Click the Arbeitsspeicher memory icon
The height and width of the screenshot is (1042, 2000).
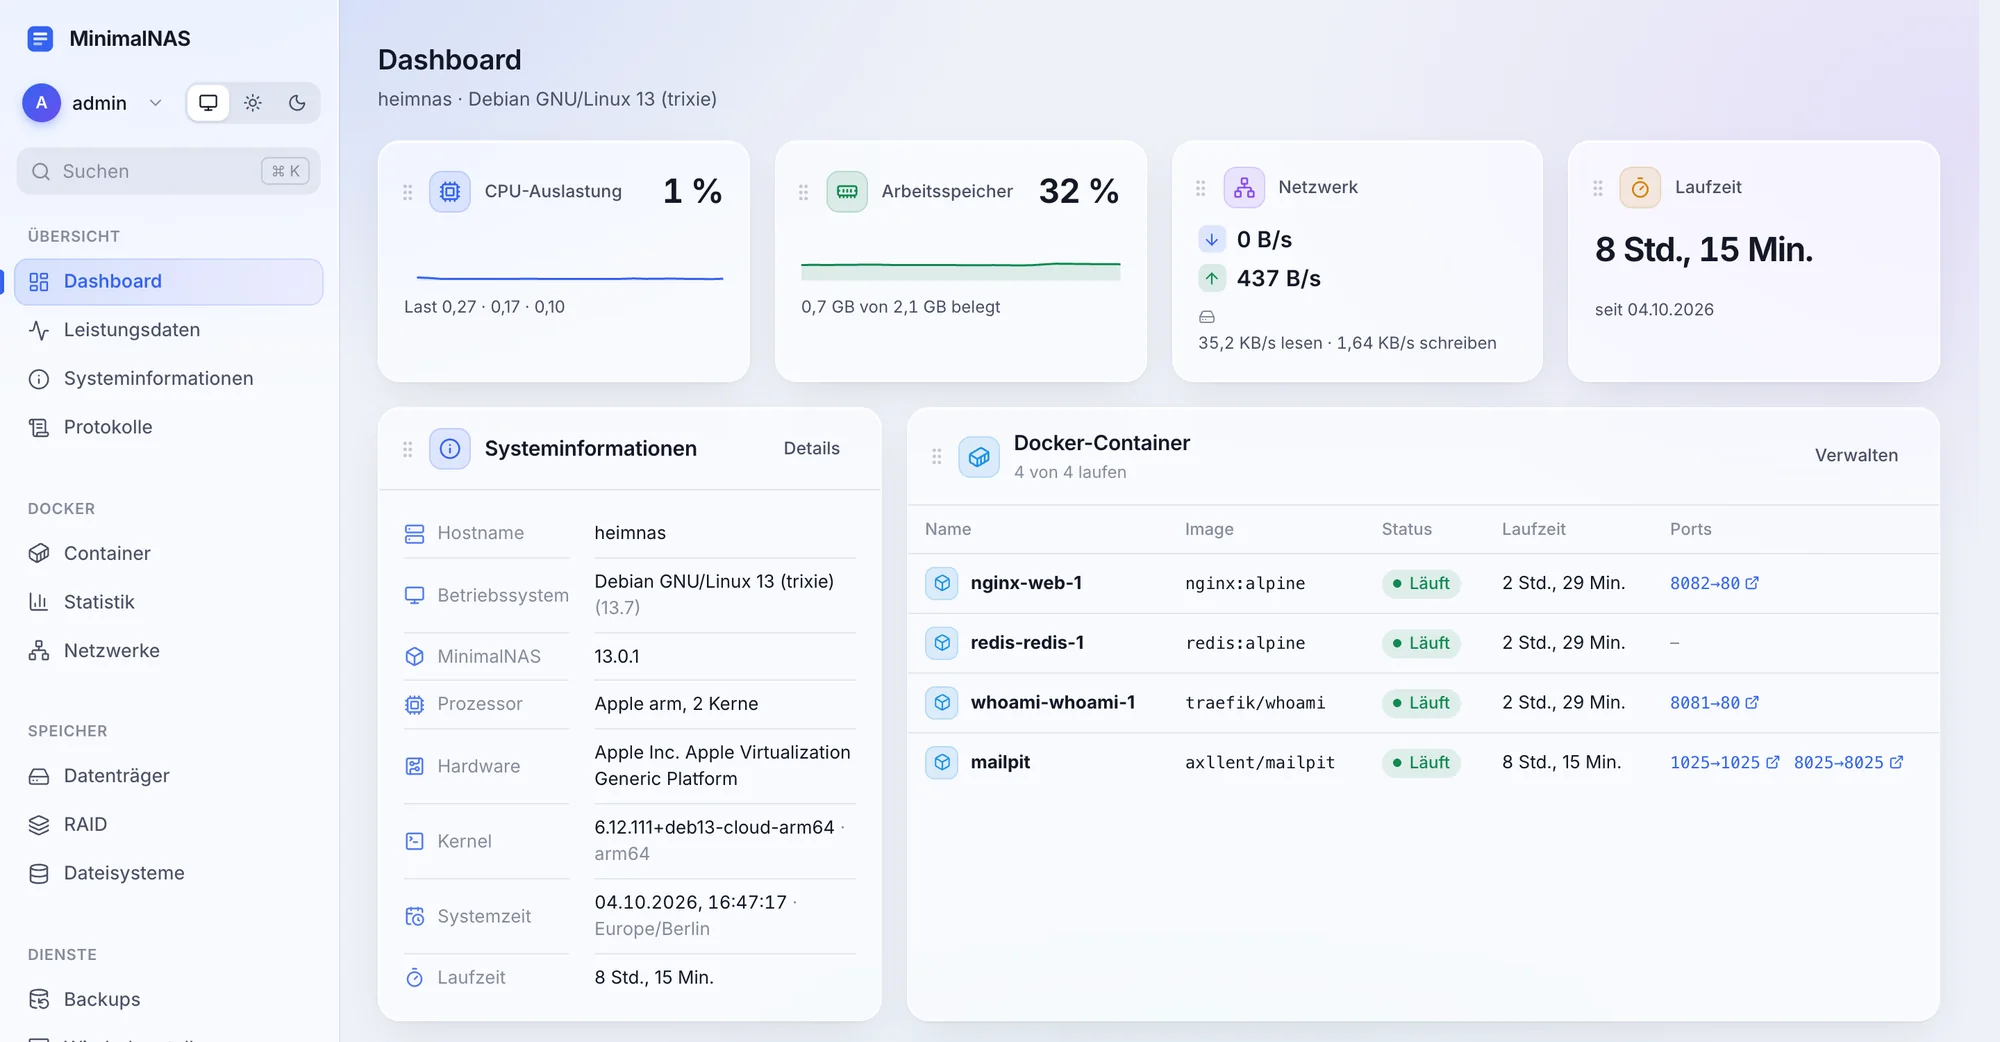tap(847, 191)
